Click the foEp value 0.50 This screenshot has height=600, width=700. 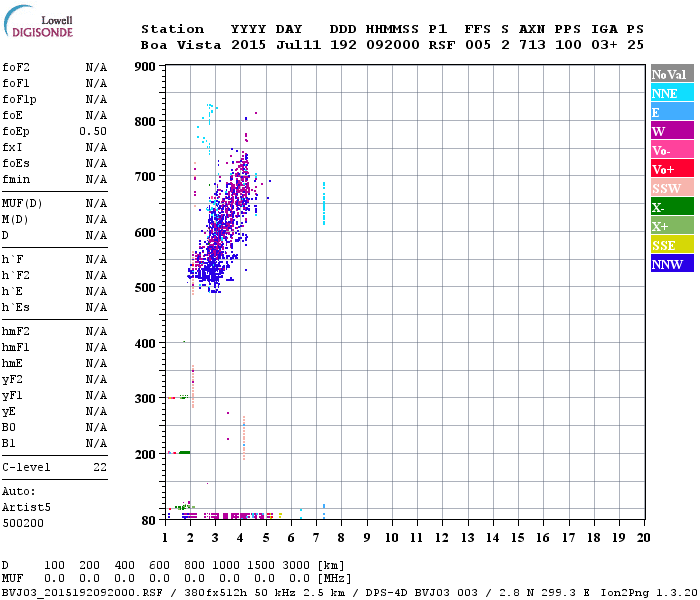point(93,131)
